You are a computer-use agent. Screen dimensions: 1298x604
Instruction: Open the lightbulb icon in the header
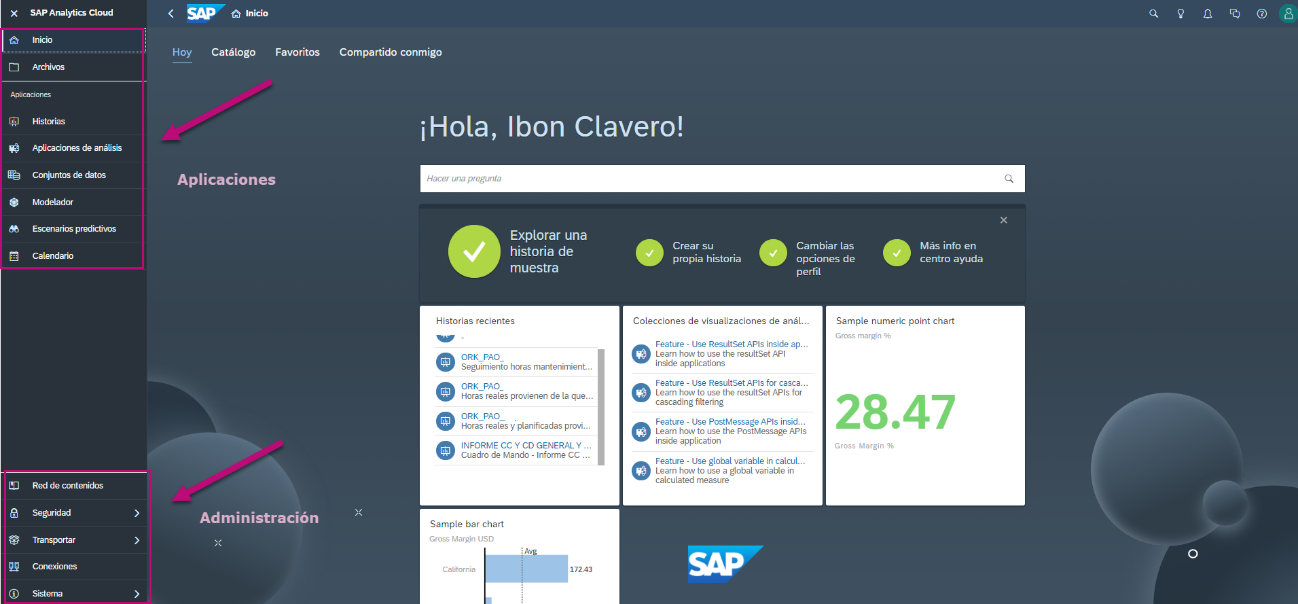coord(1181,14)
